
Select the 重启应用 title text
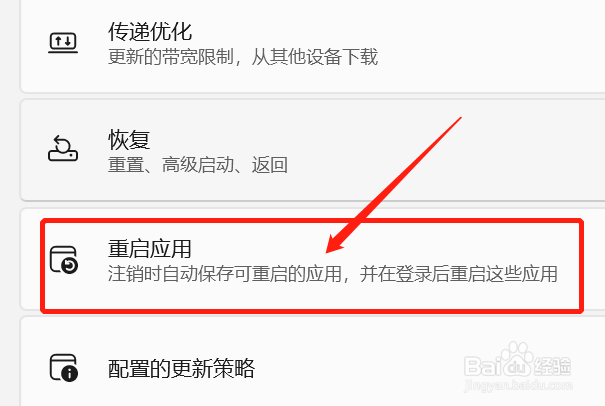tap(150, 249)
